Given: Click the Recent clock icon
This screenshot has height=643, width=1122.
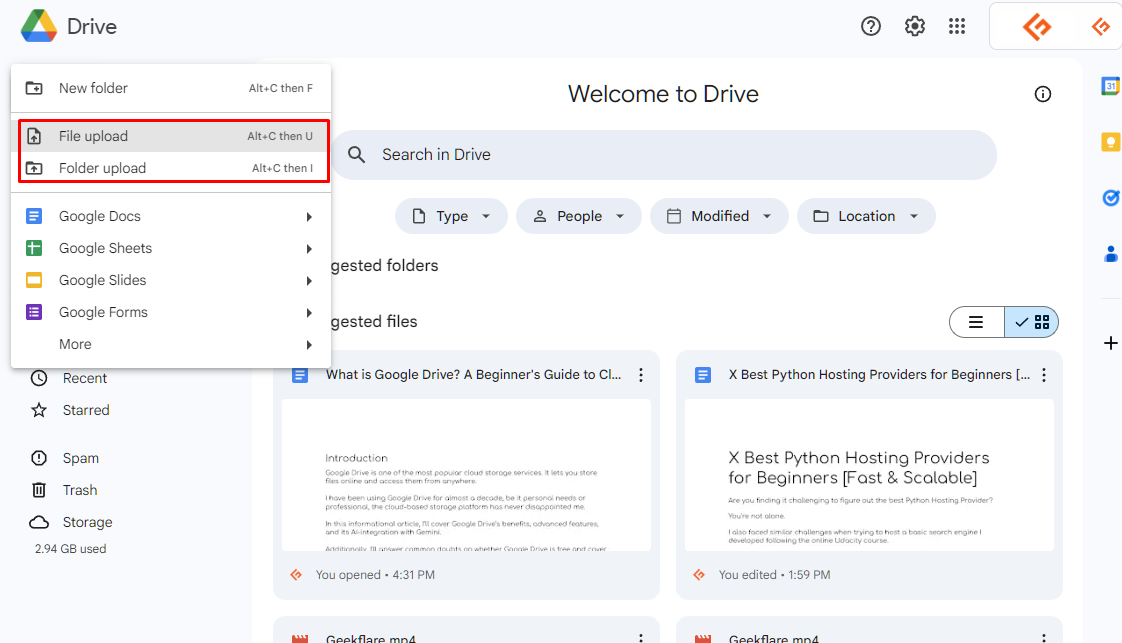Looking at the screenshot, I should (x=39, y=378).
